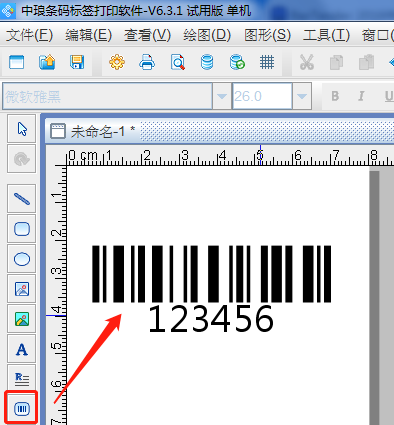394x425 pixels.
Task: Click the printer icon to print
Action: click(x=147, y=62)
